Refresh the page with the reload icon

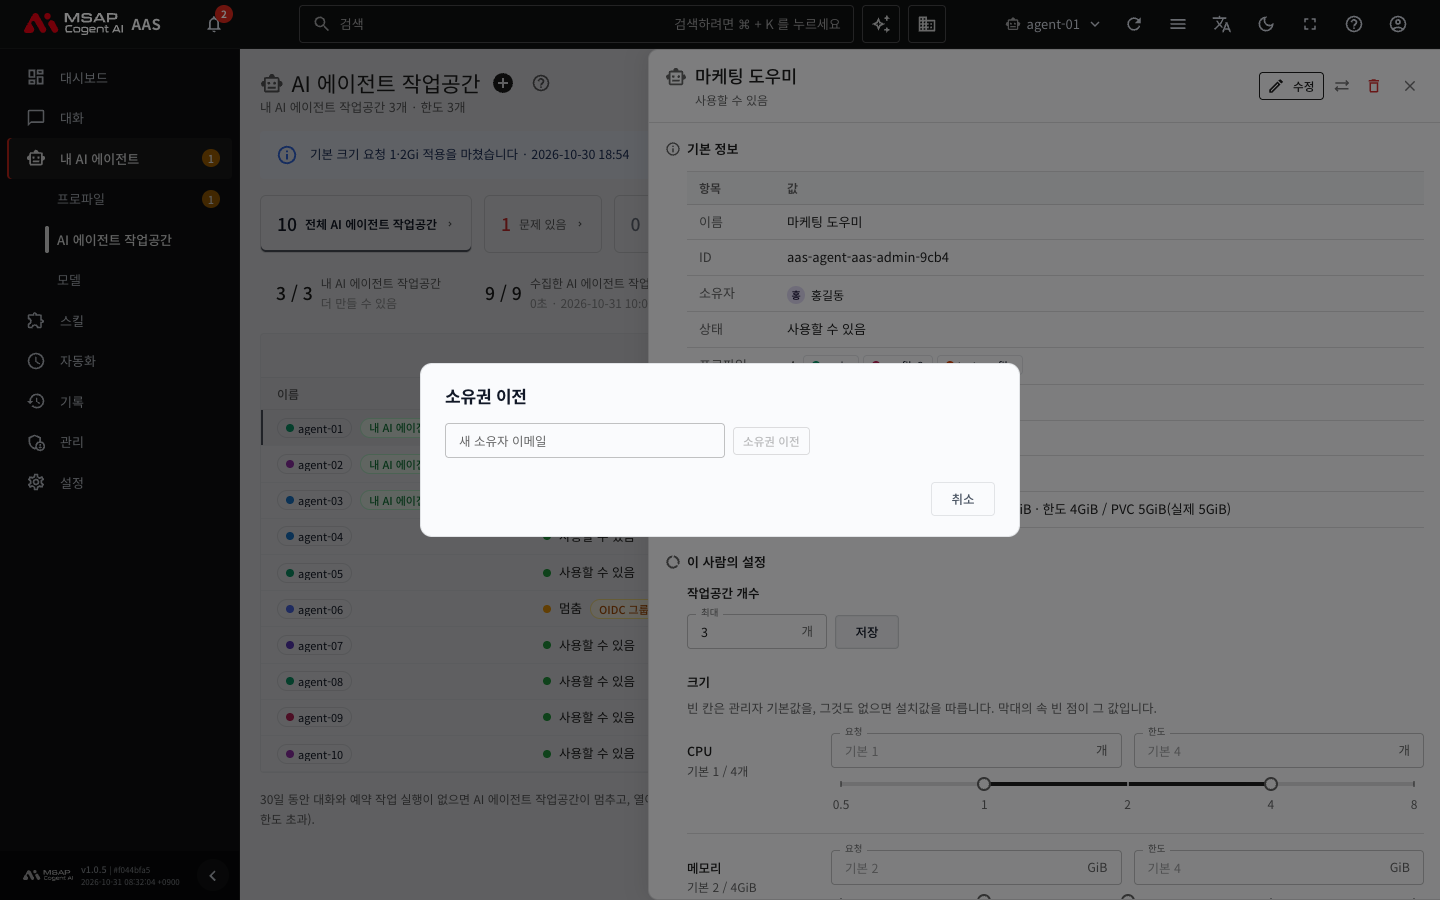pyautogui.click(x=1134, y=24)
